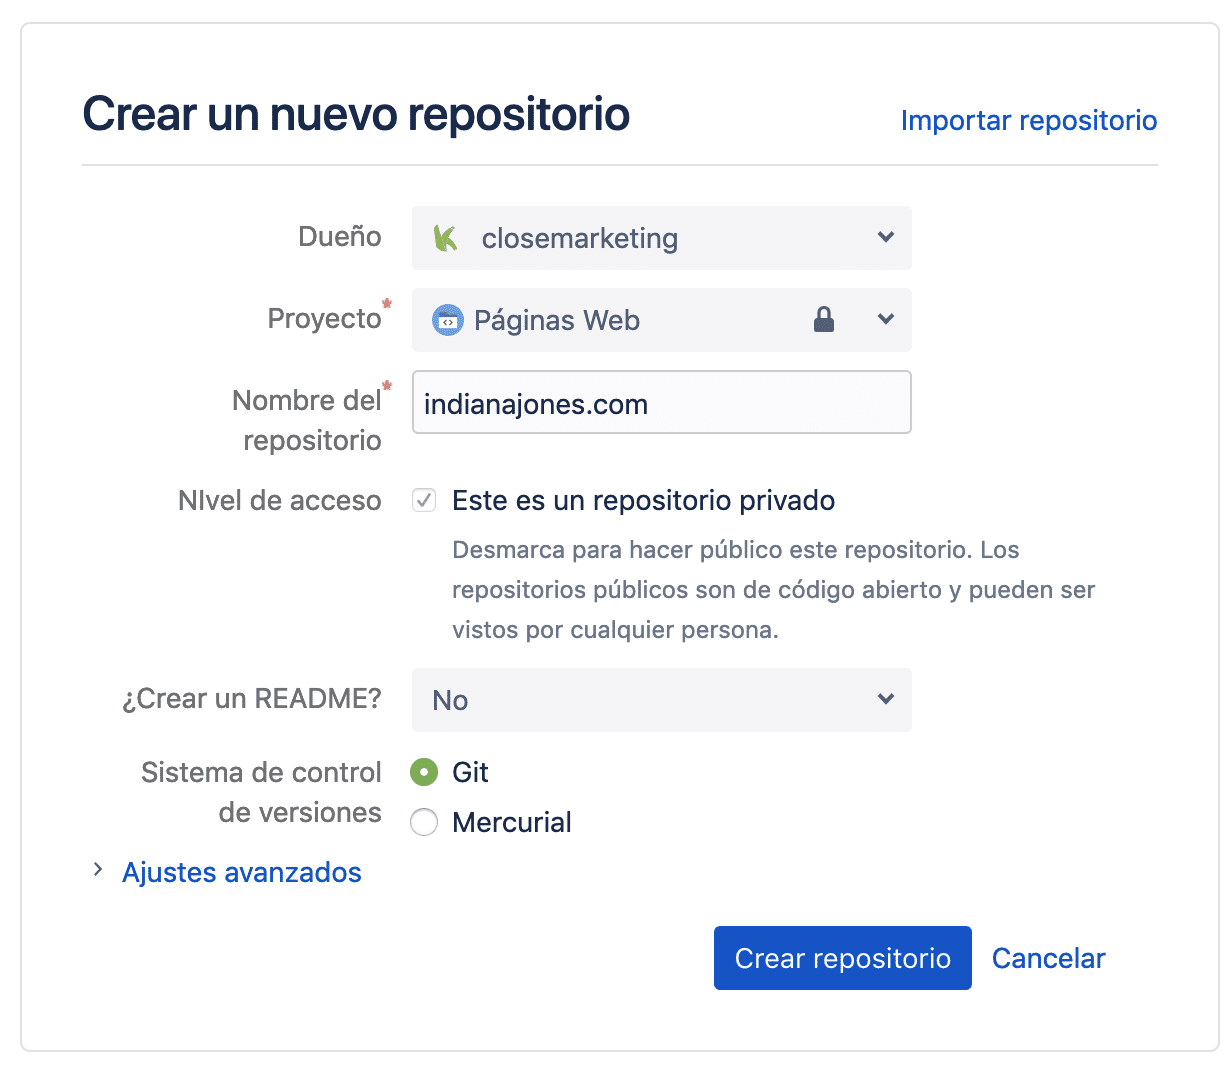Open the ¿Crear un README? dropdown

pos(662,700)
